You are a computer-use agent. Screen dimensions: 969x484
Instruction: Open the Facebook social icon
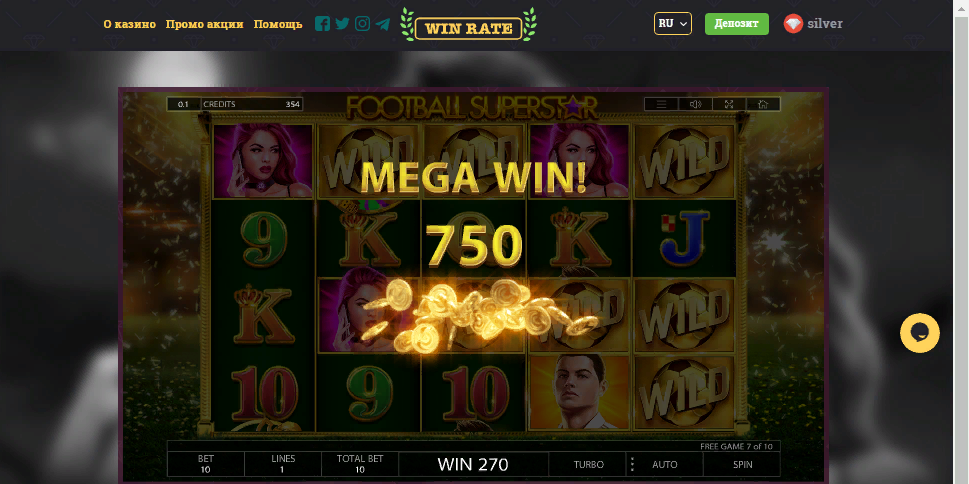tap(322, 23)
